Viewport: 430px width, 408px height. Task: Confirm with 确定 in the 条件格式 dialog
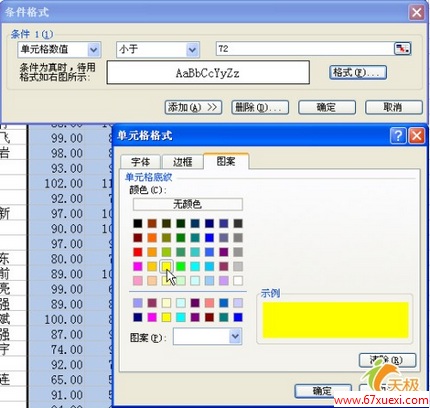point(327,107)
